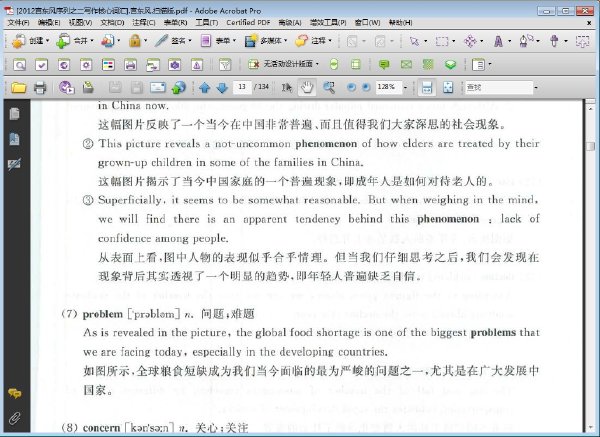600x437 pixels.
Task: Open the 帮助(H) menu
Action: coord(400,23)
